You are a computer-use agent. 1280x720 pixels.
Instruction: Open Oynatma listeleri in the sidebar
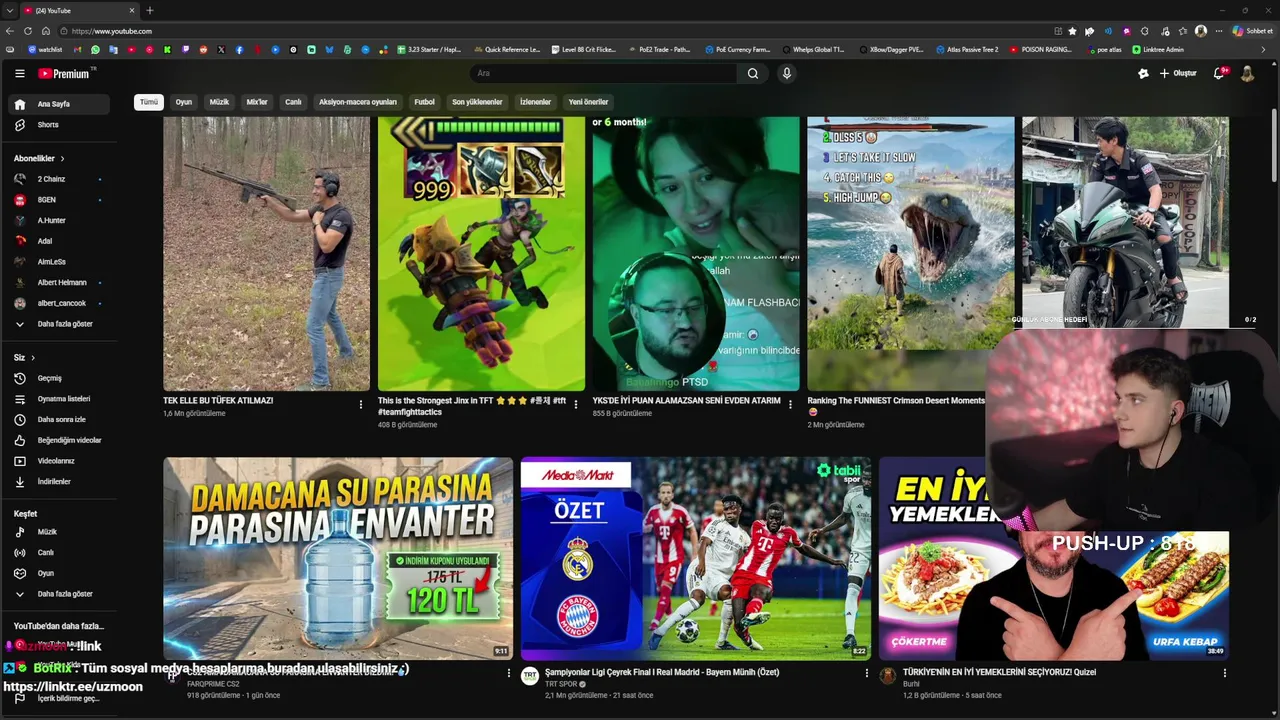[x=60, y=399]
